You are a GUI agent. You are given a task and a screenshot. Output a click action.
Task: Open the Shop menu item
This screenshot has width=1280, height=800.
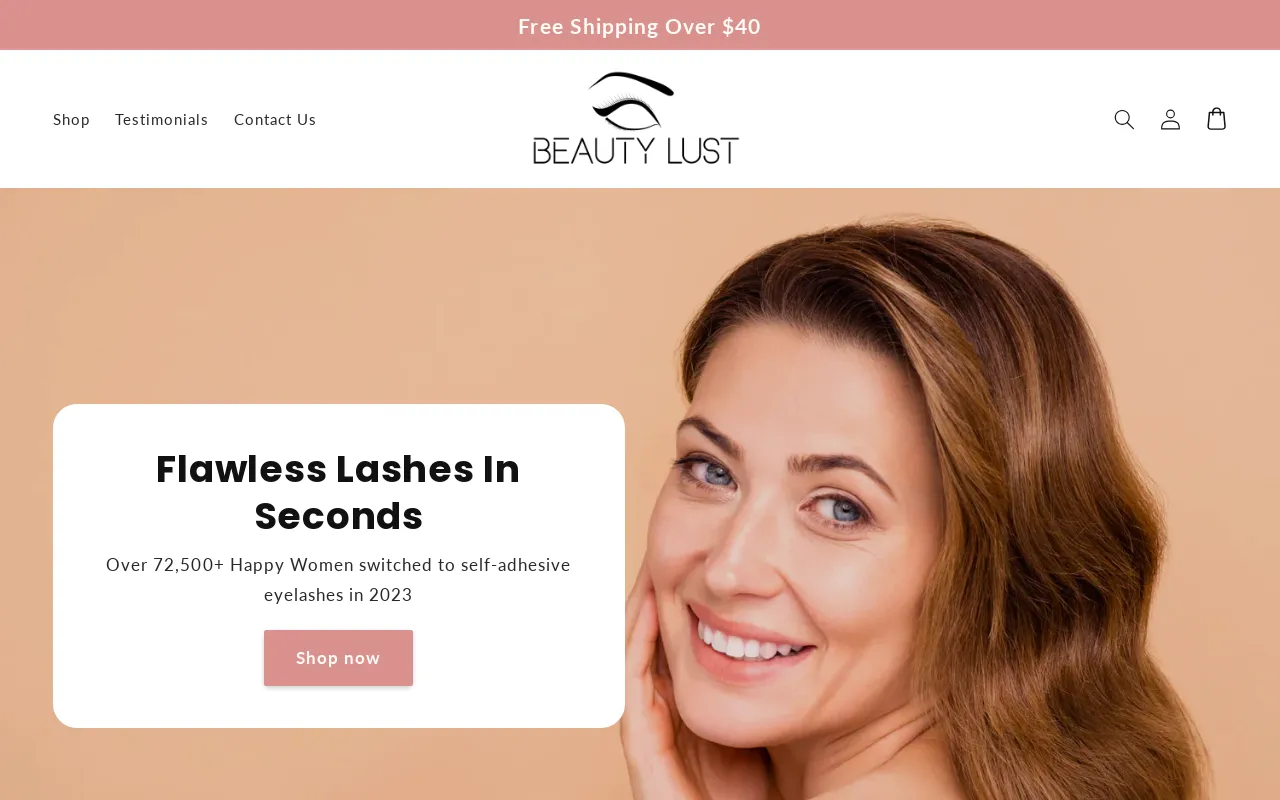[71, 119]
